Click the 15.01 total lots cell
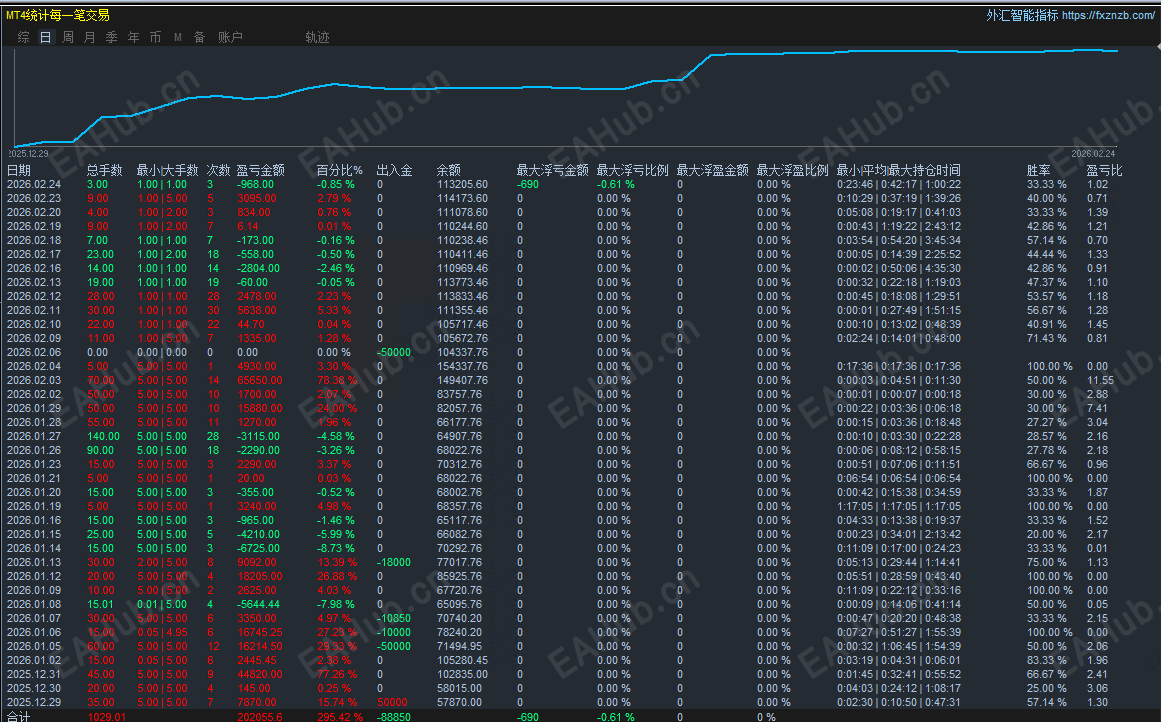This screenshot has height=722, width=1161. pos(100,604)
